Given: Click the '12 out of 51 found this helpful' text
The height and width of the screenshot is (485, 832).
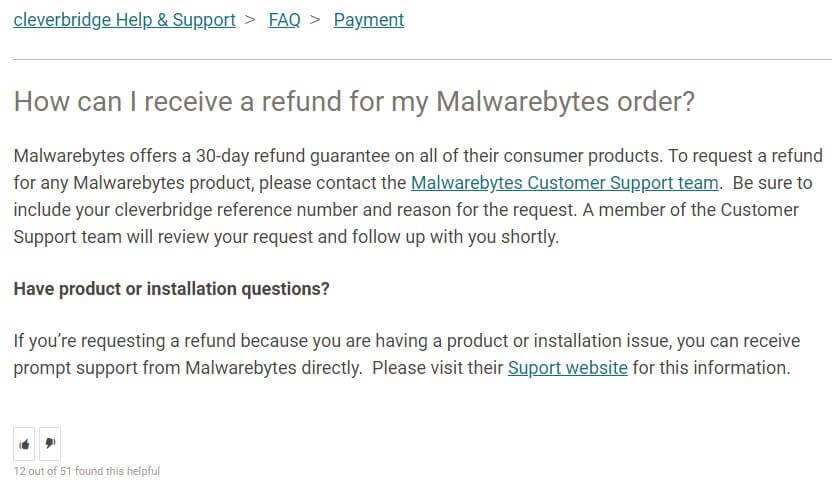Looking at the screenshot, I should (x=86, y=471).
